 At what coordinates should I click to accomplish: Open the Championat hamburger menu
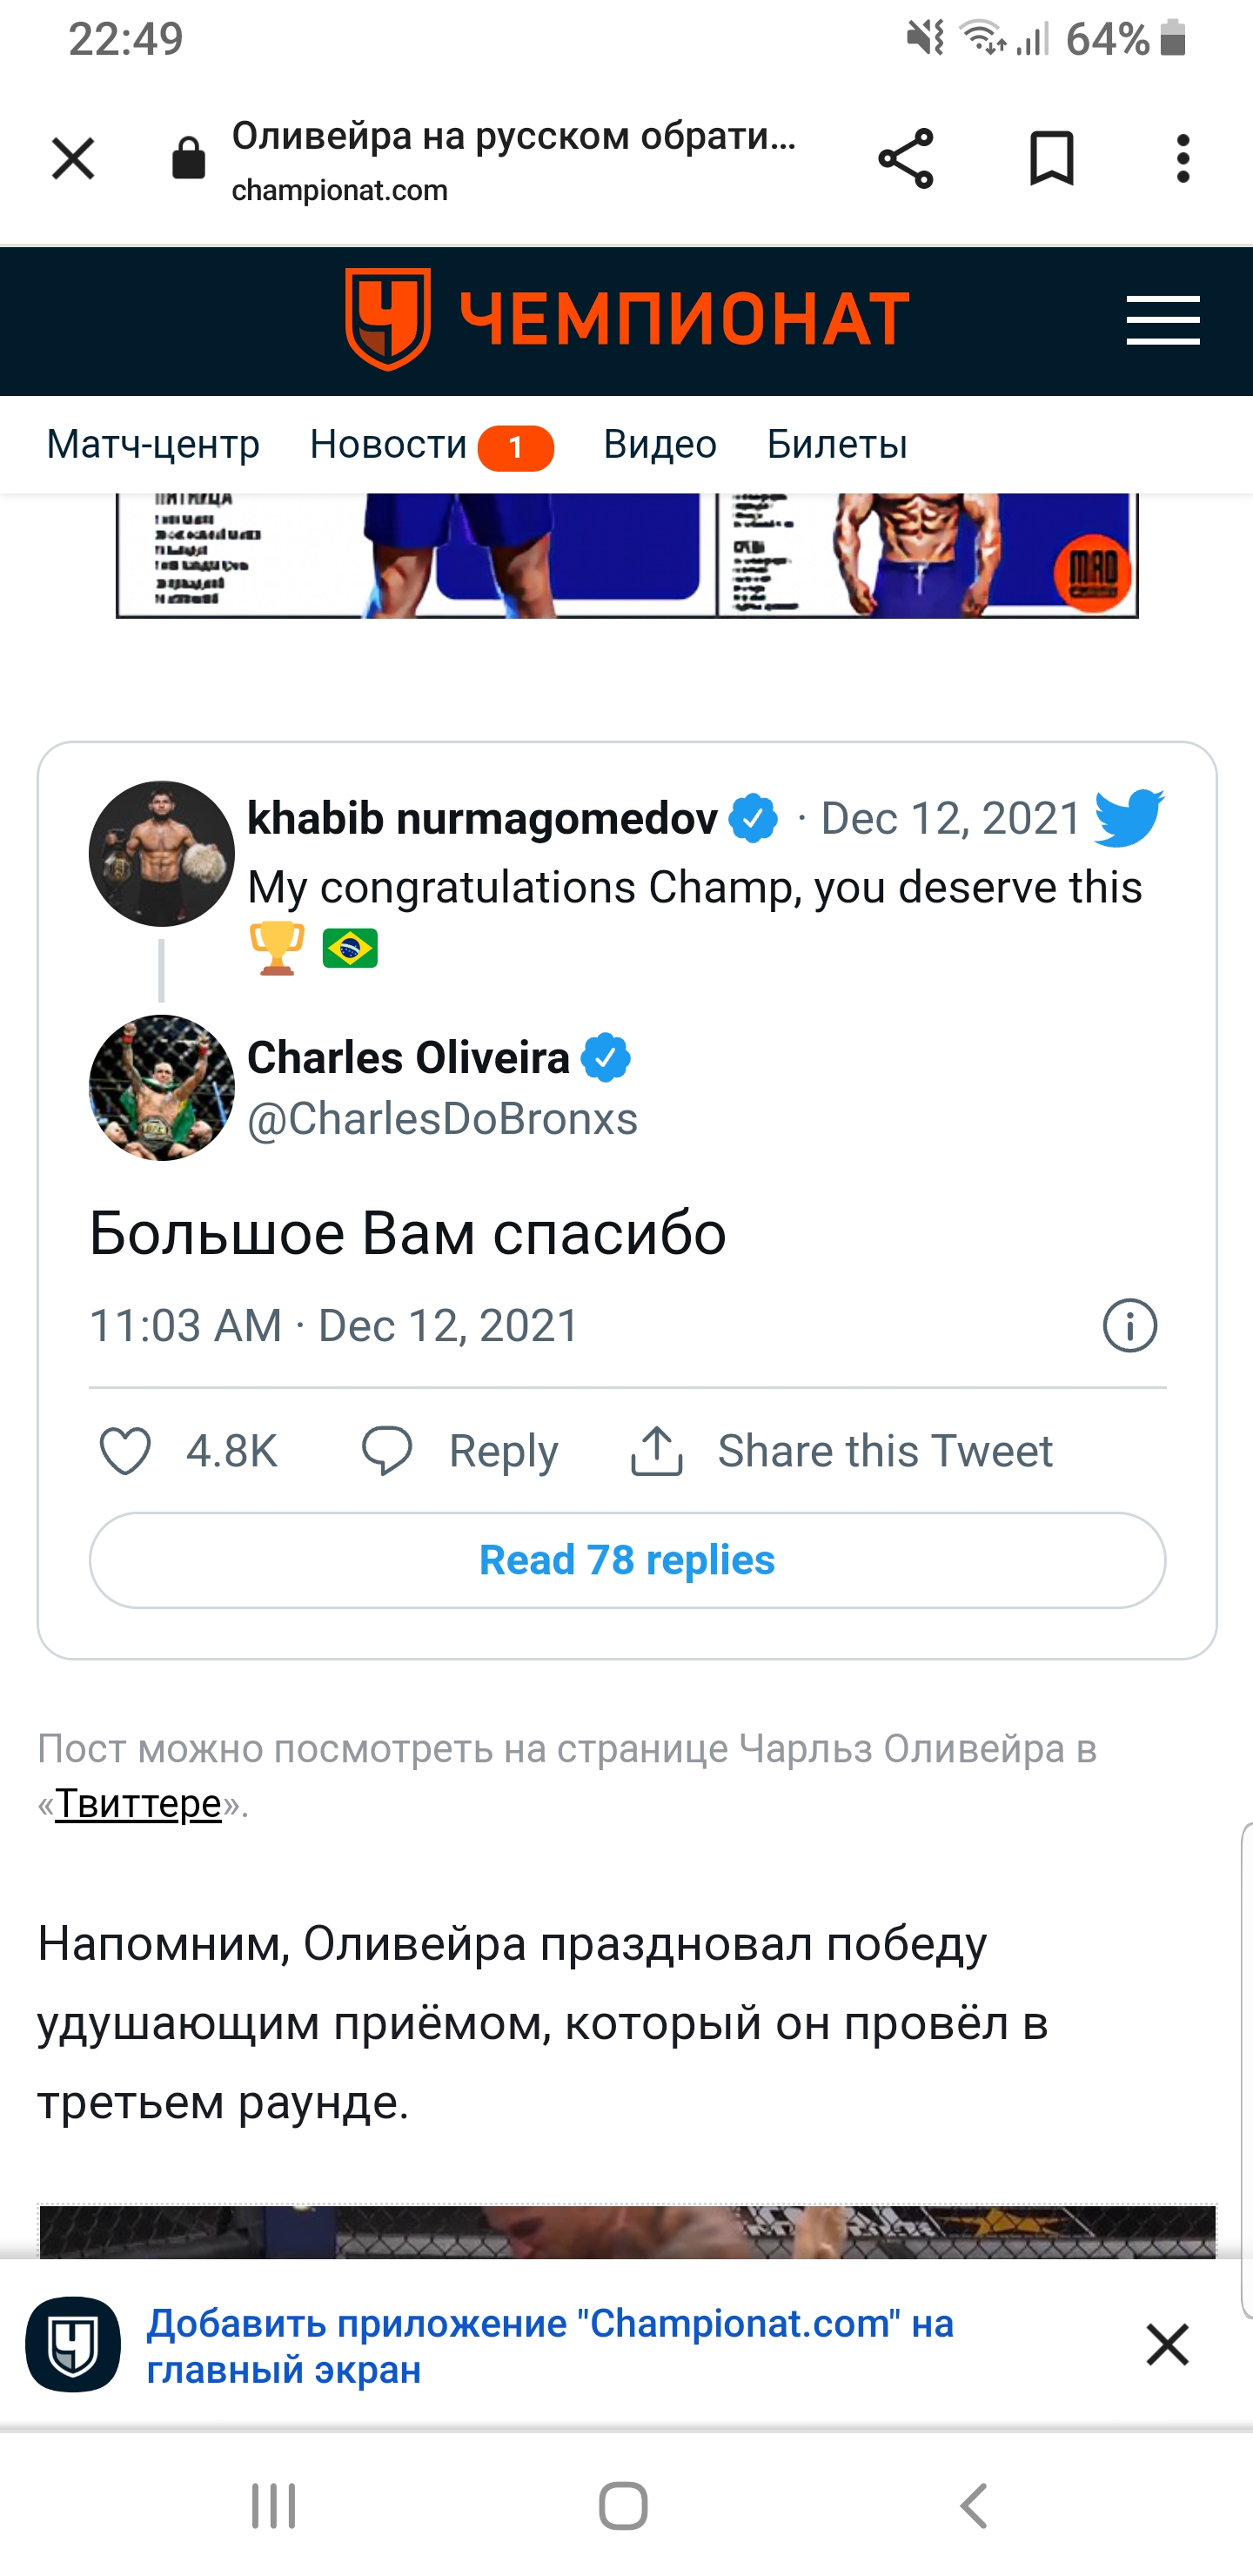point(1162,321)
